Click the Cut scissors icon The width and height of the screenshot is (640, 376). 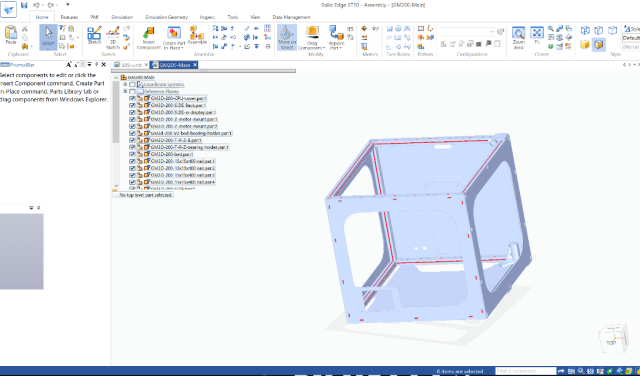[x=24, y=29]
